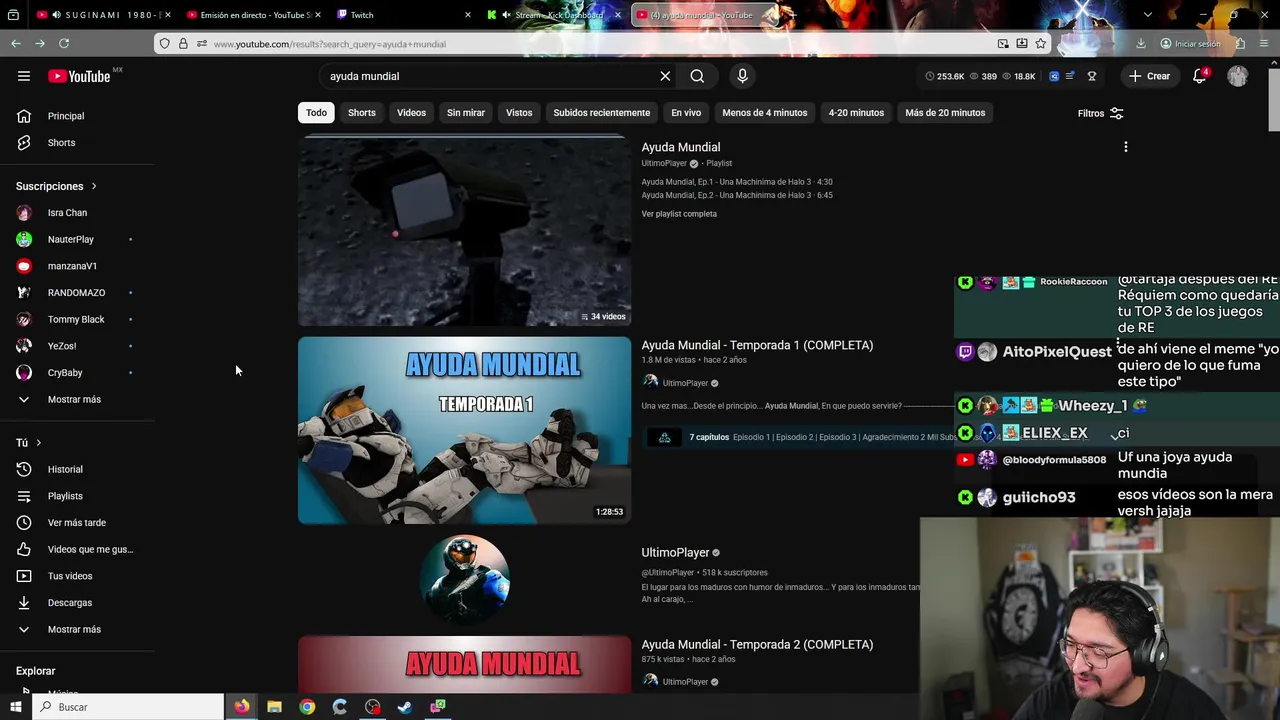1280x720 pixels.
Task: Open the NauterPlay subscription channel
Action: [70, 240]
